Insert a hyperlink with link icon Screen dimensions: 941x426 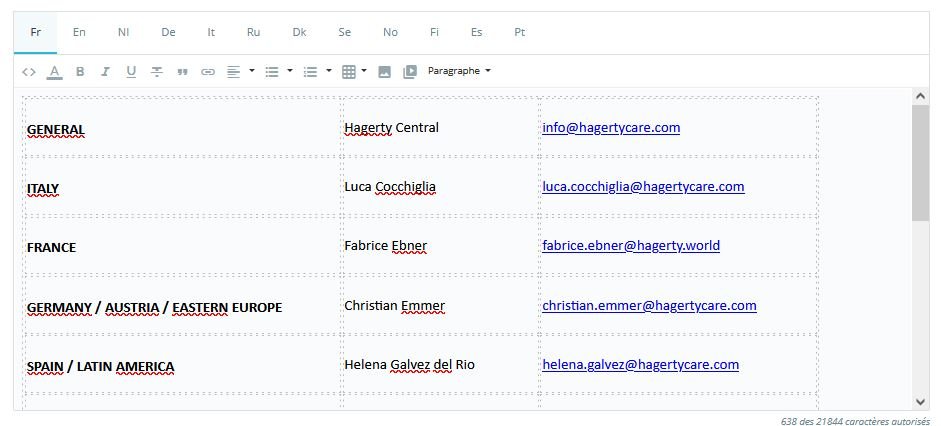point(208,72)
